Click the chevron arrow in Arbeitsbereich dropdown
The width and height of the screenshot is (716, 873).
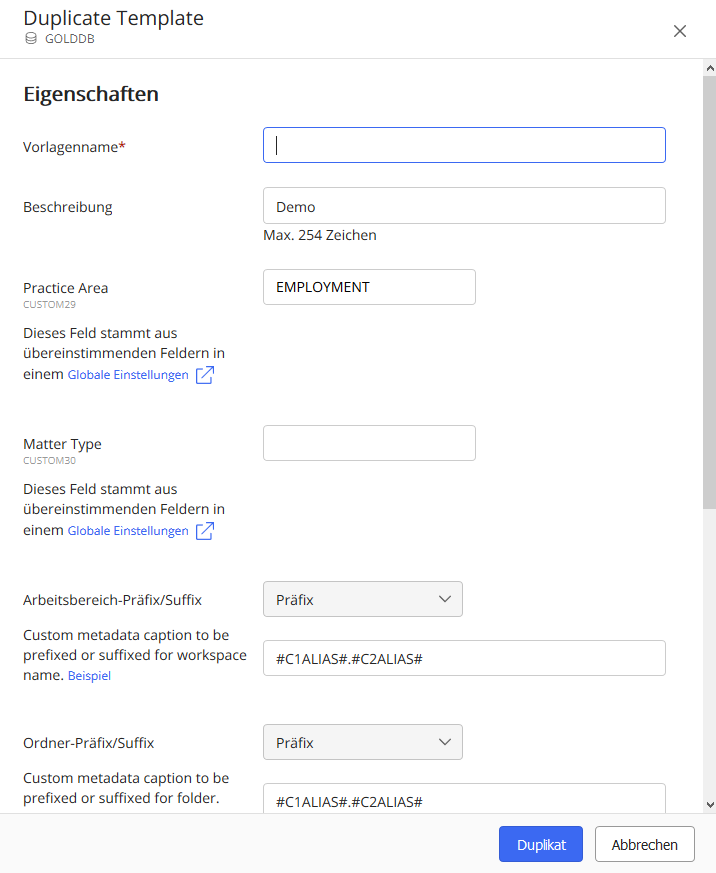pyautogui.click(x=445, y=600)
